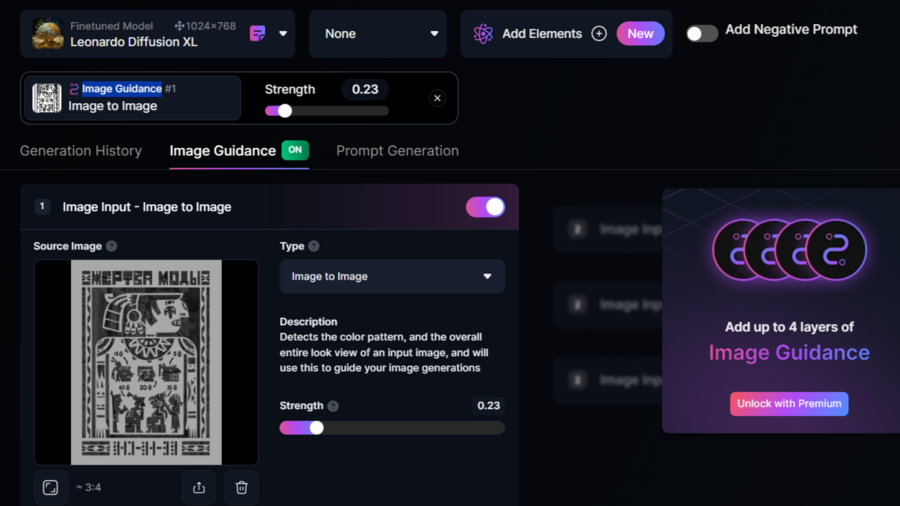
Task: Select the Image Guidance tab
Action: 223,151
